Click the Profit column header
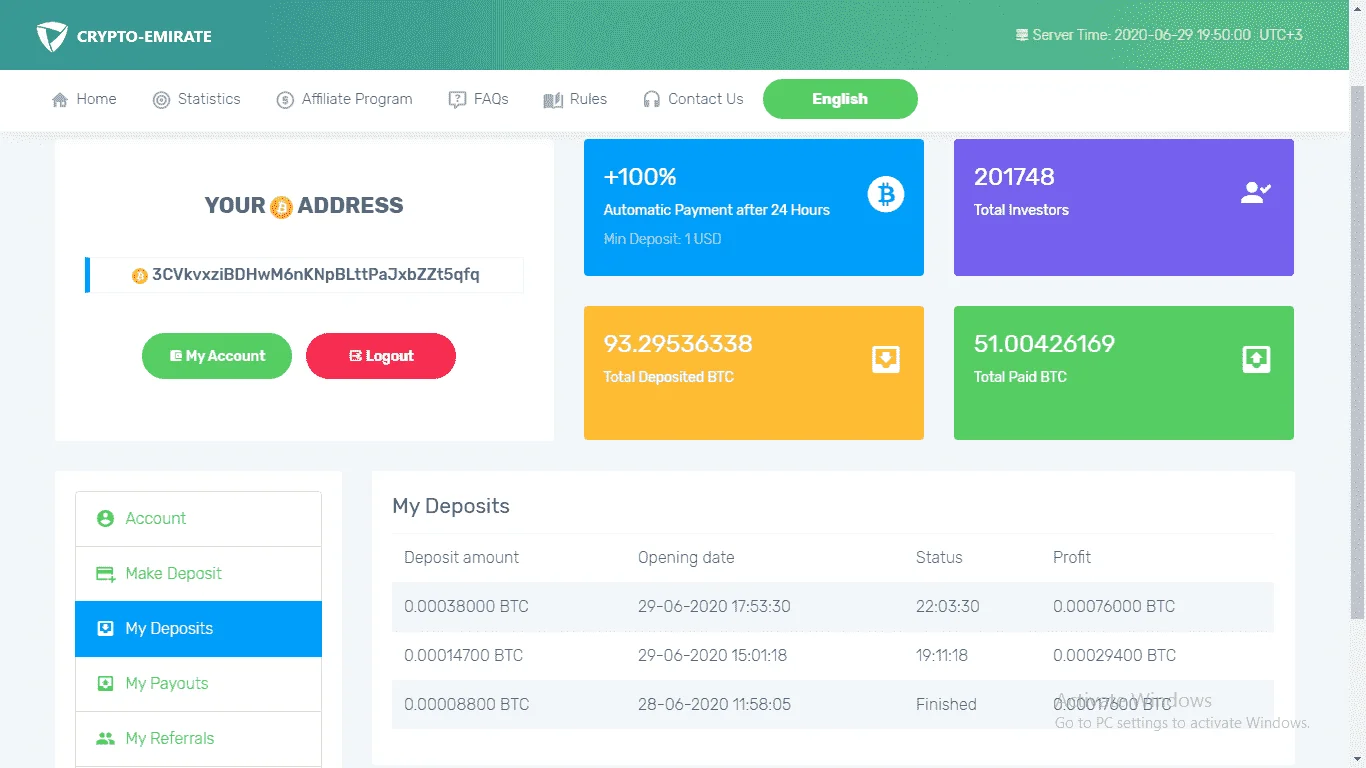Image resolution: width=1366 pixels, height=768 pixels. coord(1072,558)
